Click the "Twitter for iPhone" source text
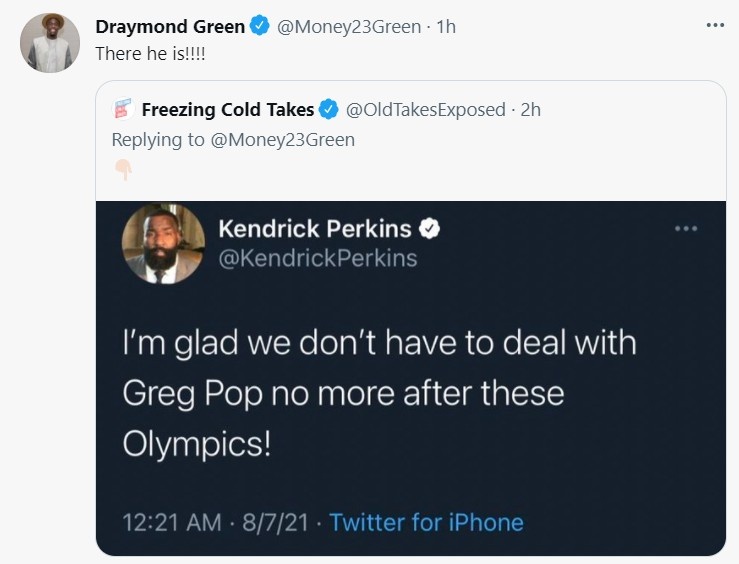This screenshot has width=739, height=564. (426, 522)
